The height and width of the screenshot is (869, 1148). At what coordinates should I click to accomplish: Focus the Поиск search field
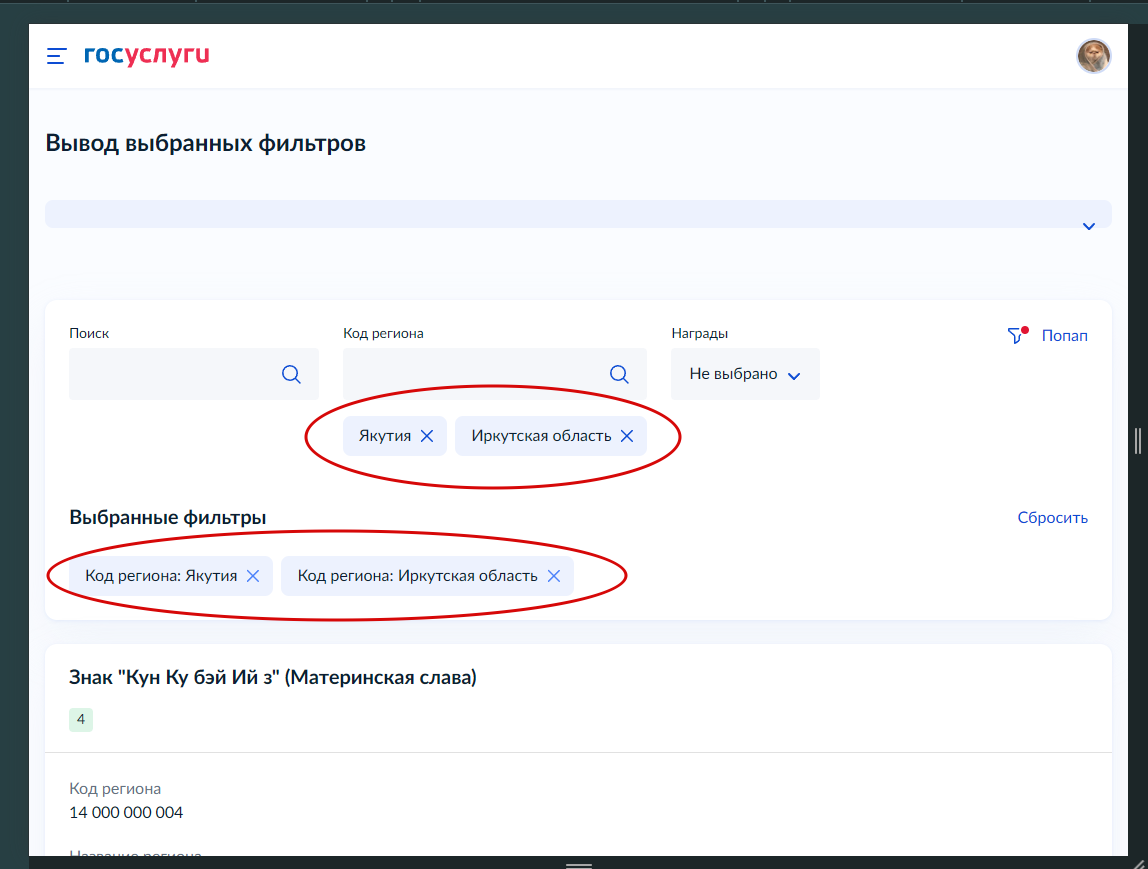click(x=170, y=374)
